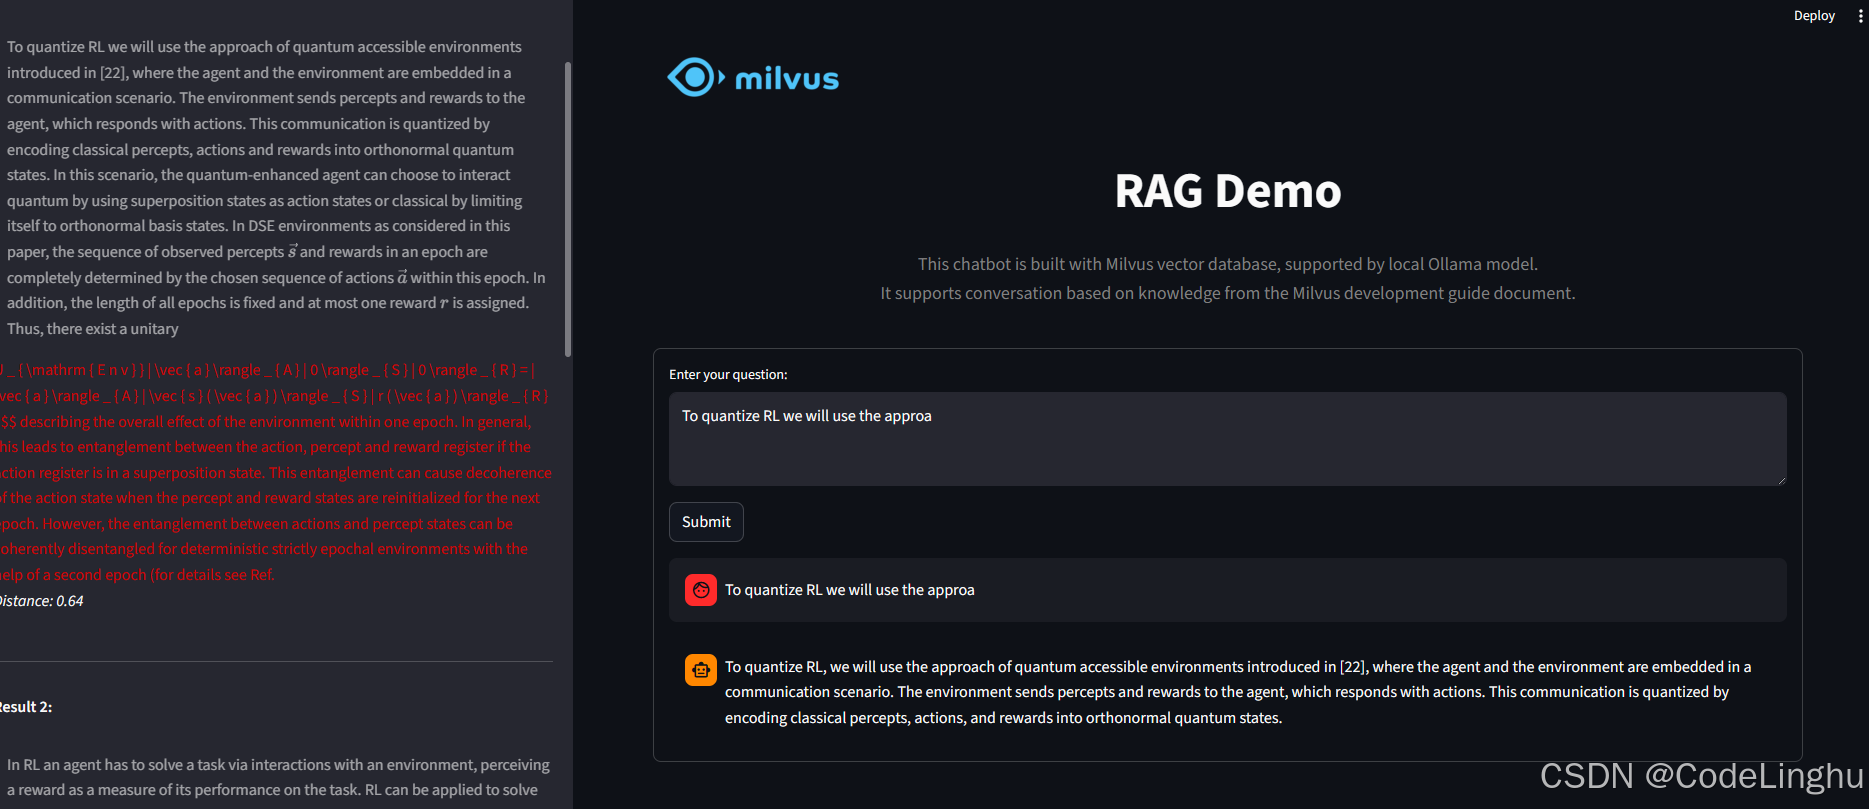This screenshot has height=809, width=1869.
Task: Open the three-dot main menu
Action: point(1860,16)
